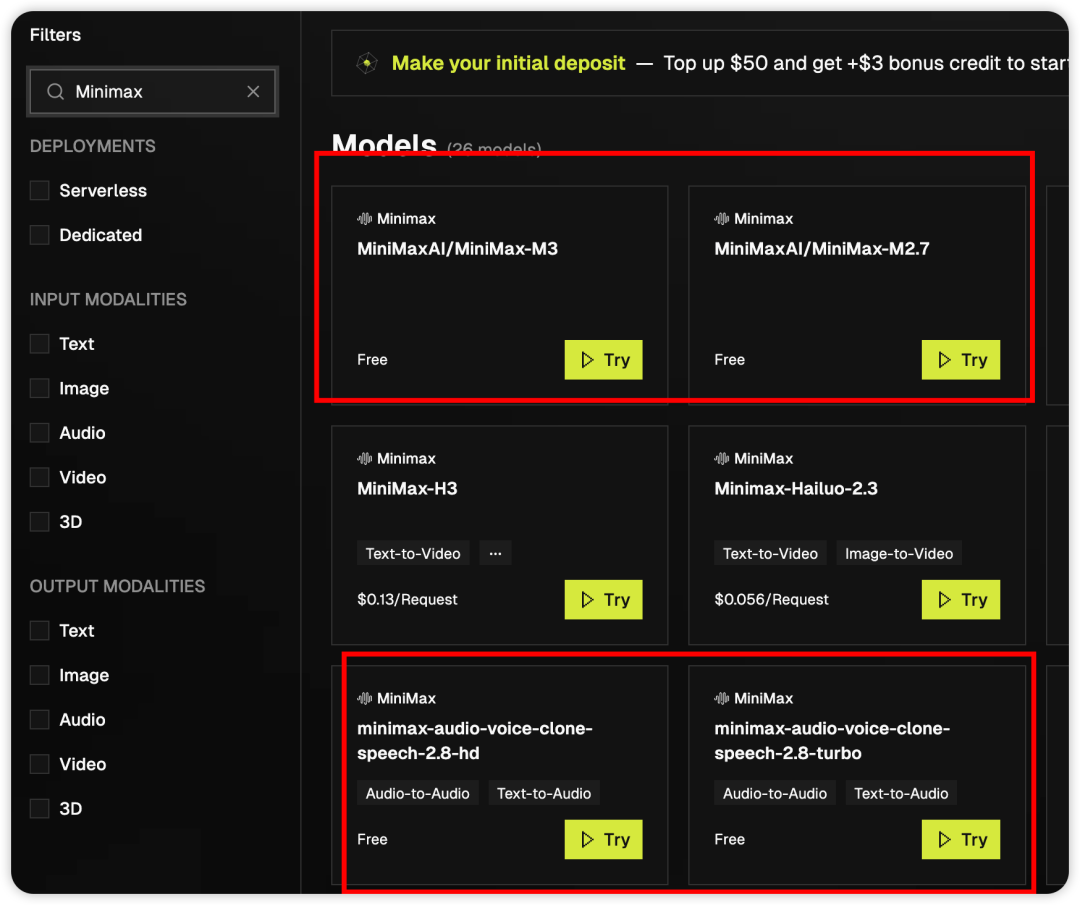Screen dimensions: 1080x905
Task: Try the Minimax-Hailuo-2.3 model
Action: [961, 599]
